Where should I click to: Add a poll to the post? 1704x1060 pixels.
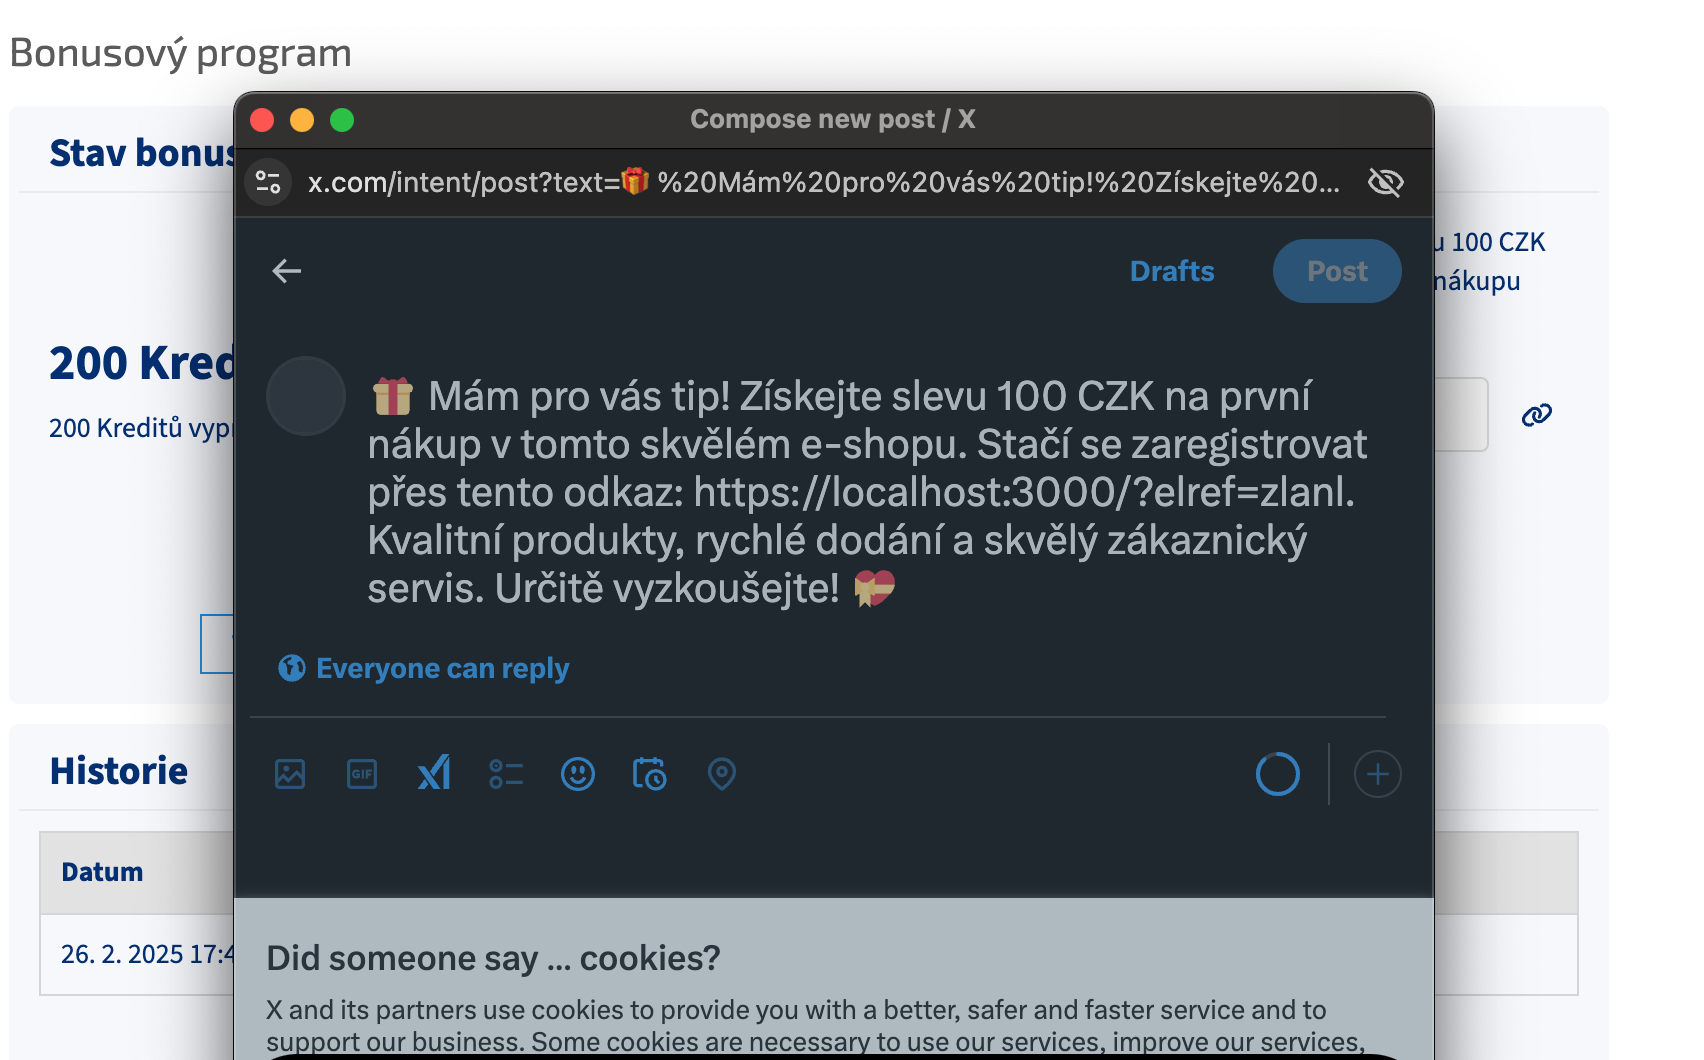tap(506, 774)
